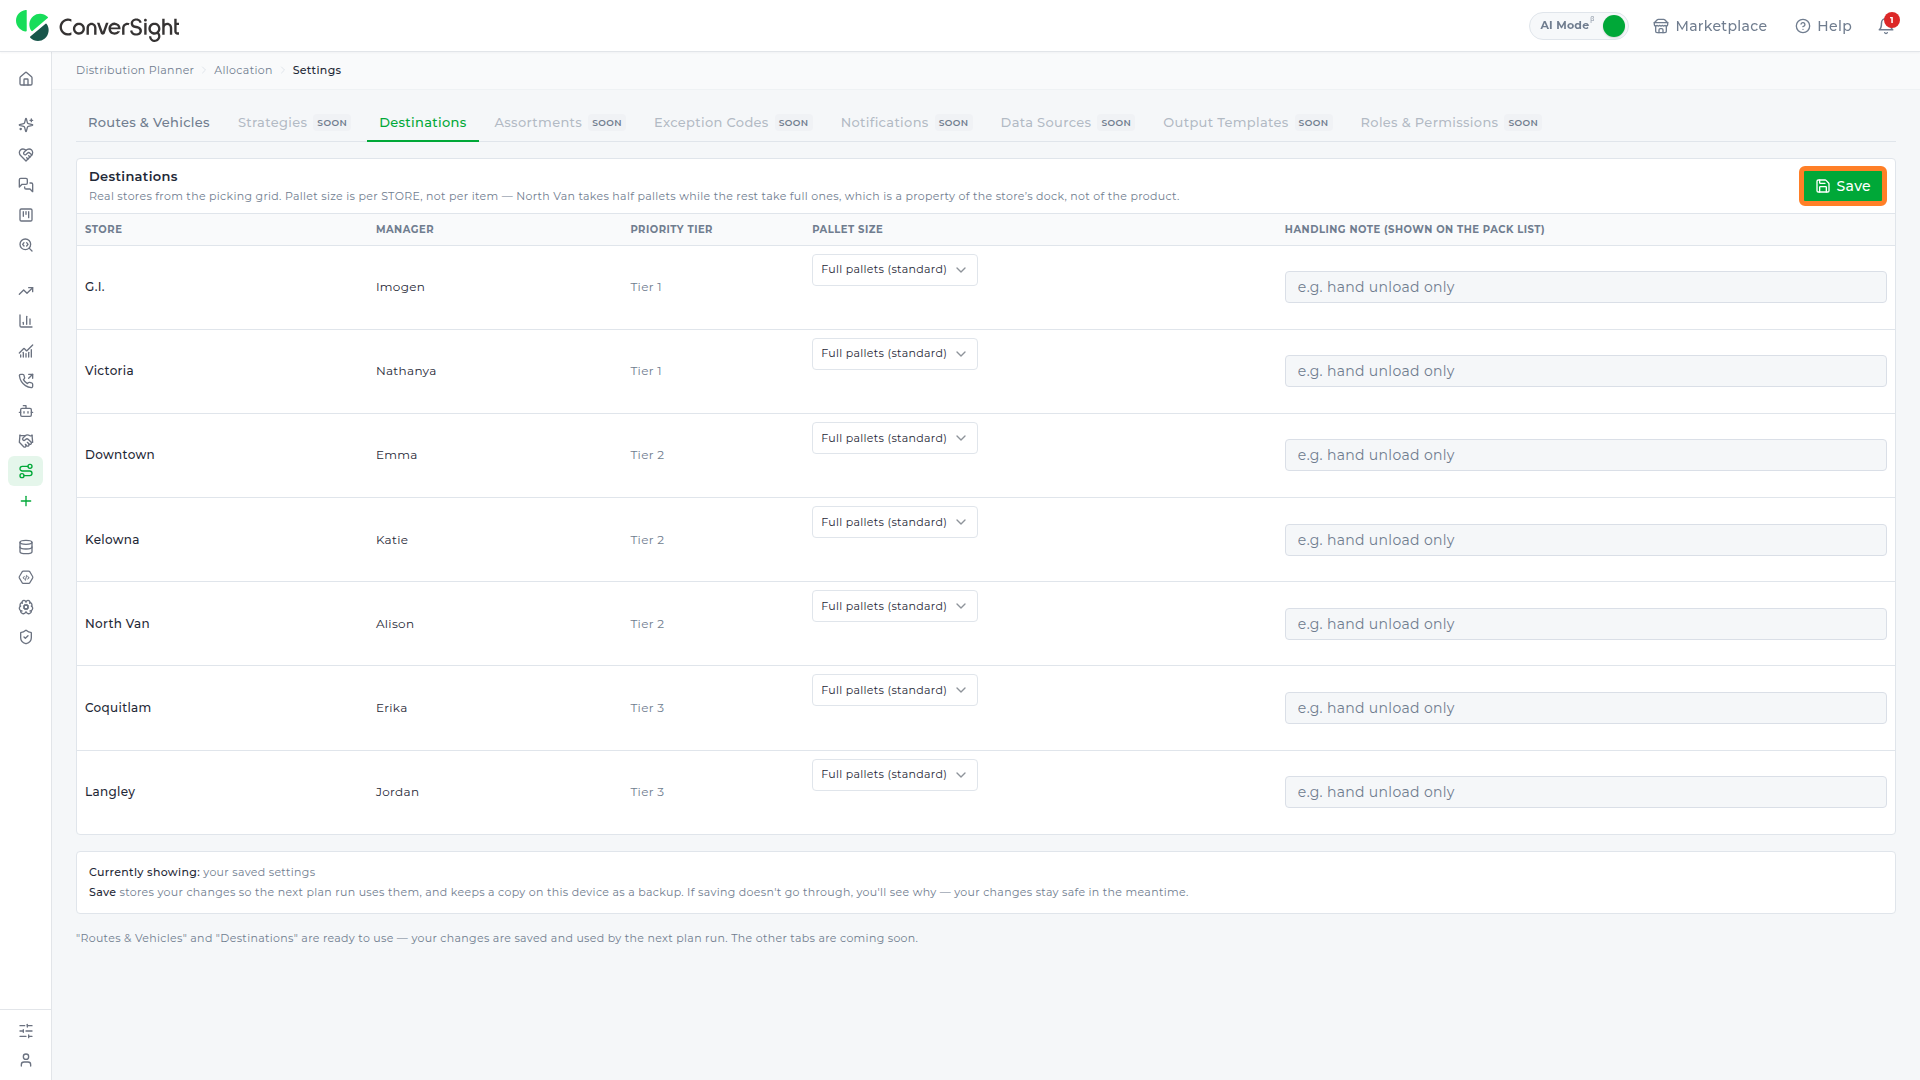Screen dimensions: 1920x1080
Task: Click handling note field for Coquitlam
Action: [x=1585, y=708]
